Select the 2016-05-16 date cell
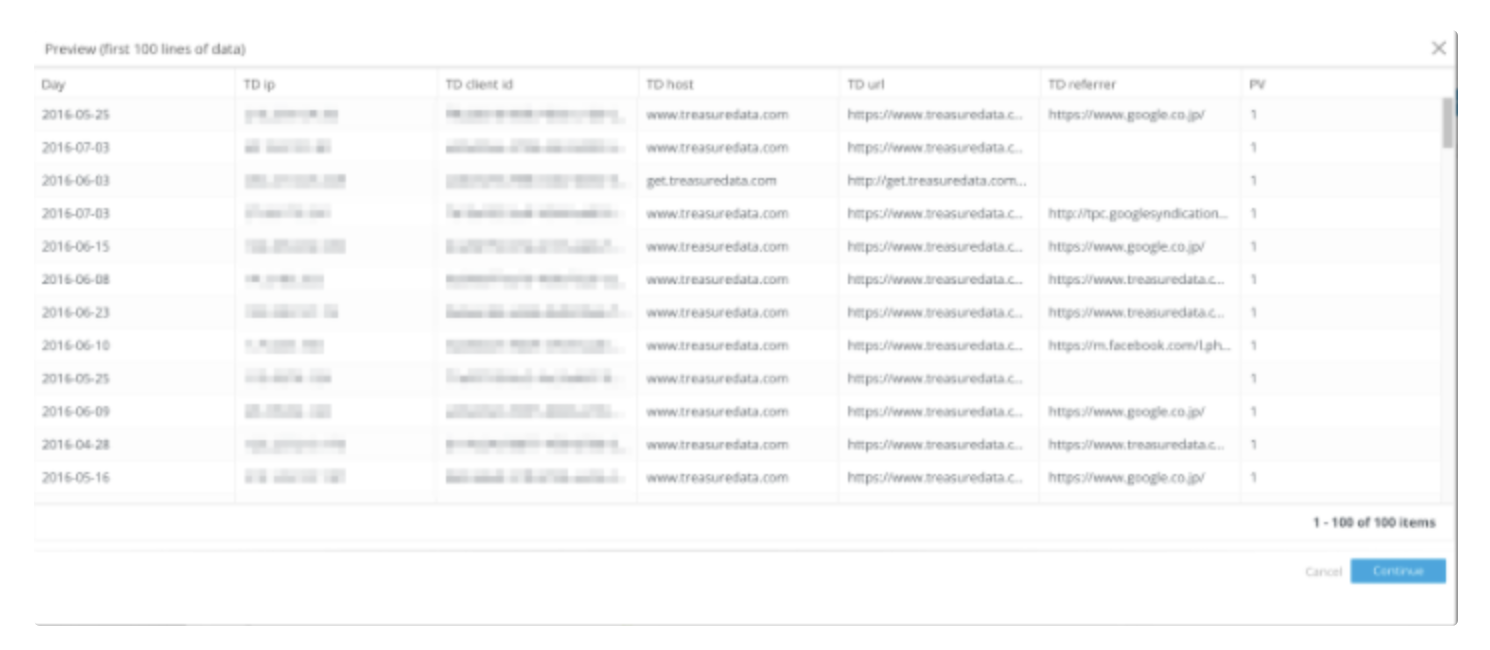The width and height of the screenshot is (1490, 650). click(x=76, y=478)
